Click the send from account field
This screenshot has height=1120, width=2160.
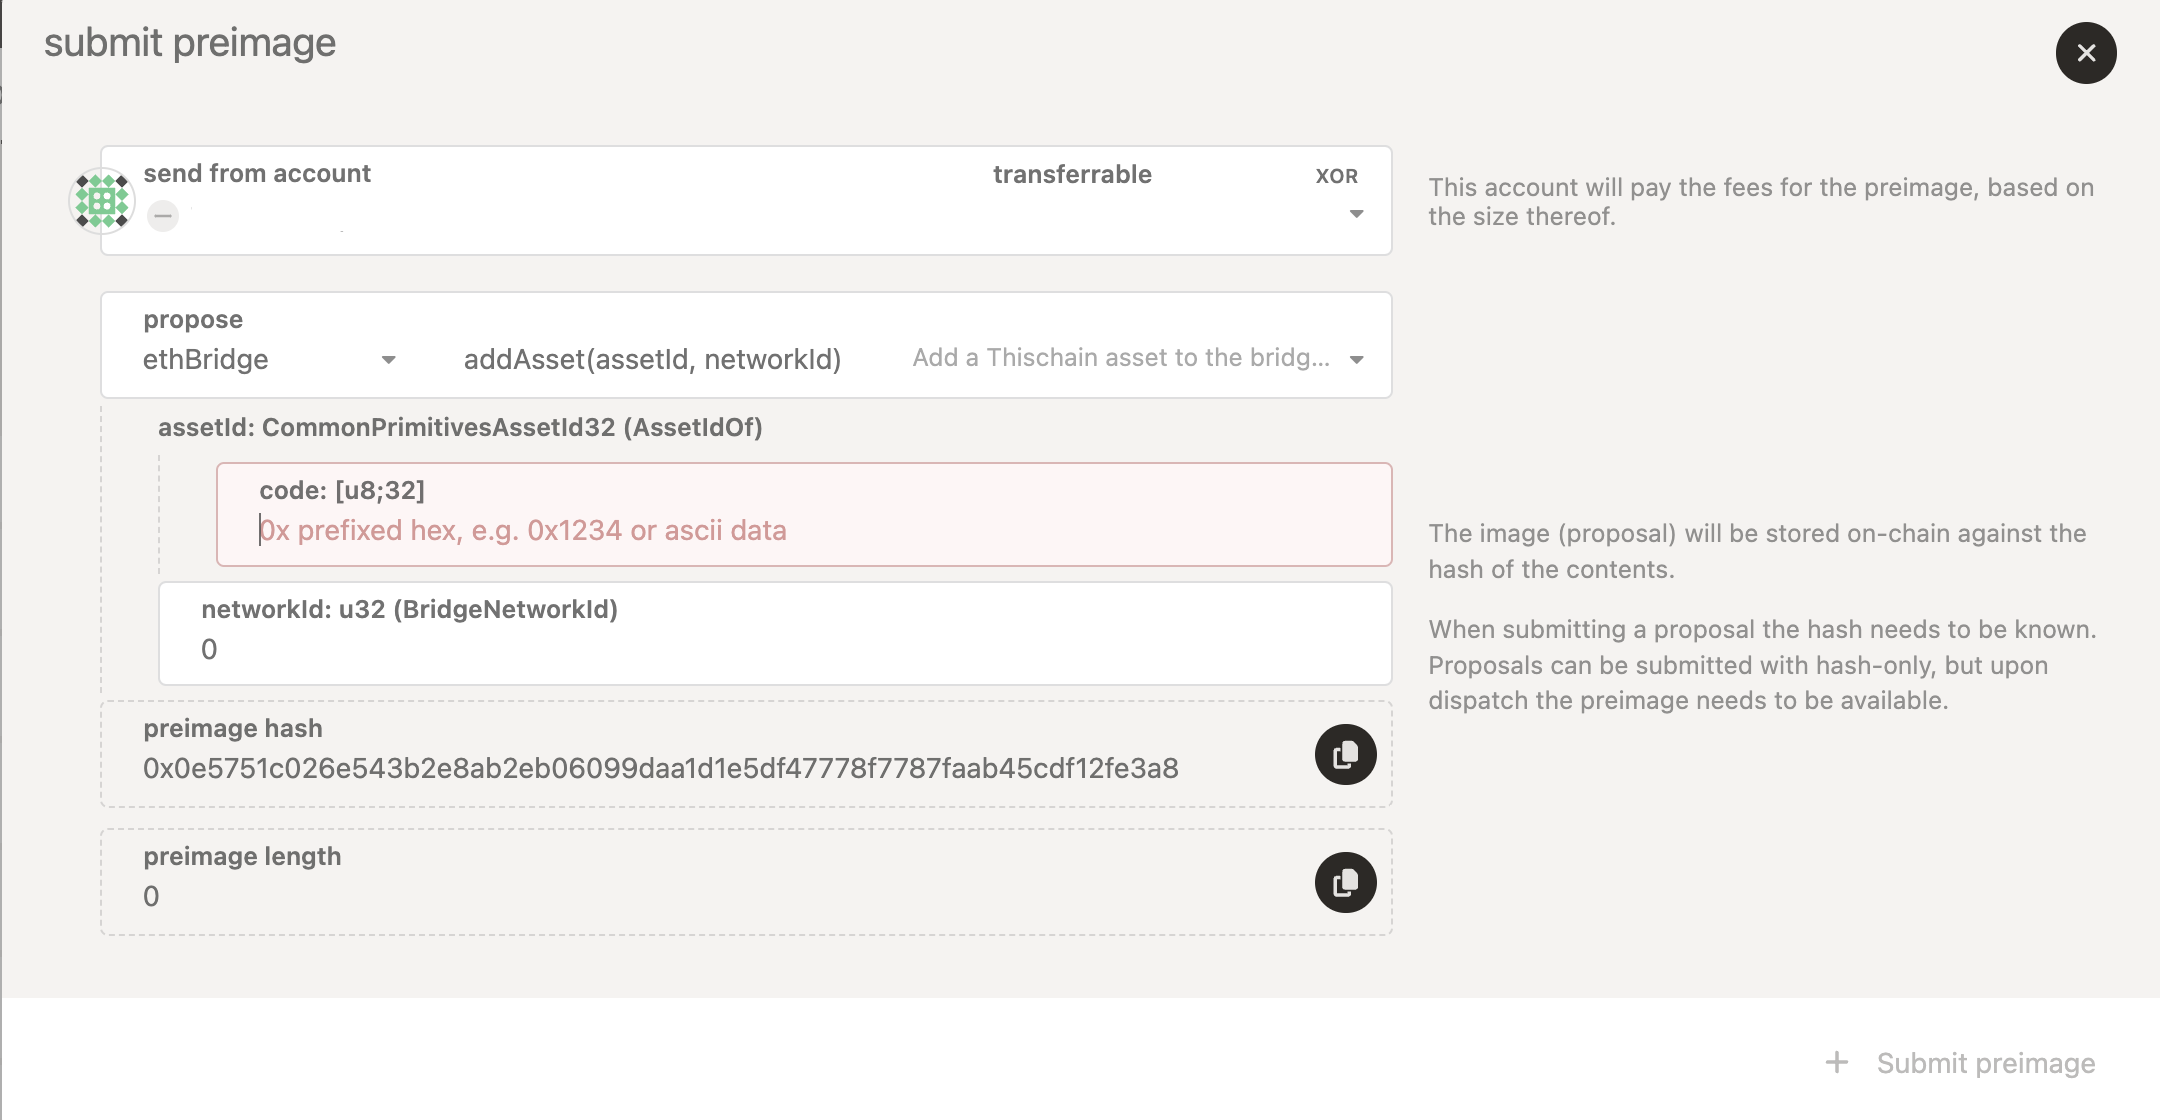pos(746,201)
